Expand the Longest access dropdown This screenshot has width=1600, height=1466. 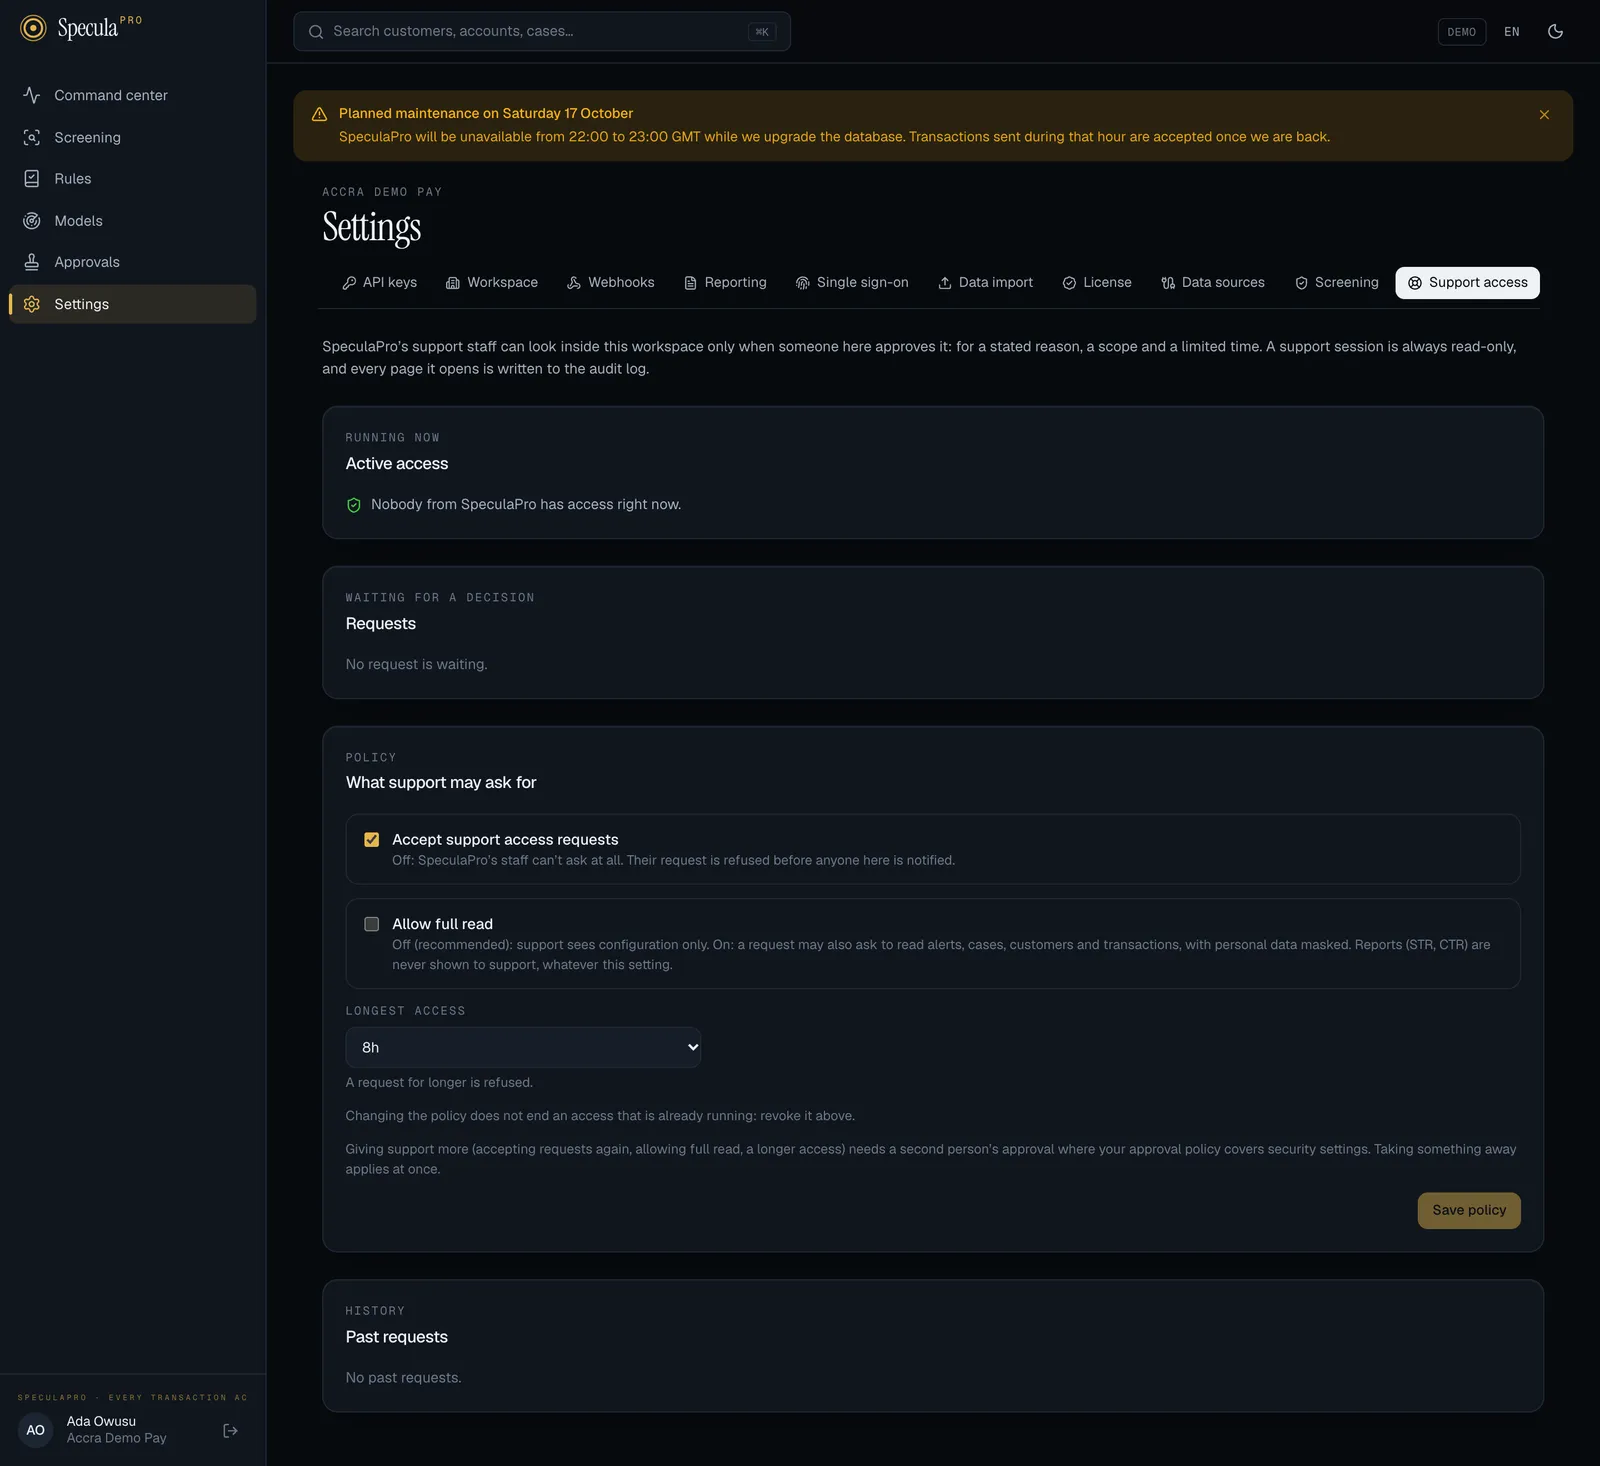(523, 1047)
